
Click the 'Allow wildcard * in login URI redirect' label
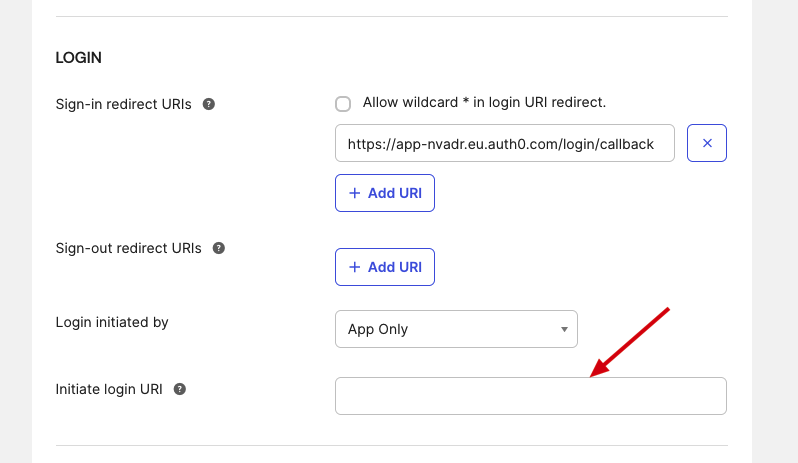coord(484,102)
